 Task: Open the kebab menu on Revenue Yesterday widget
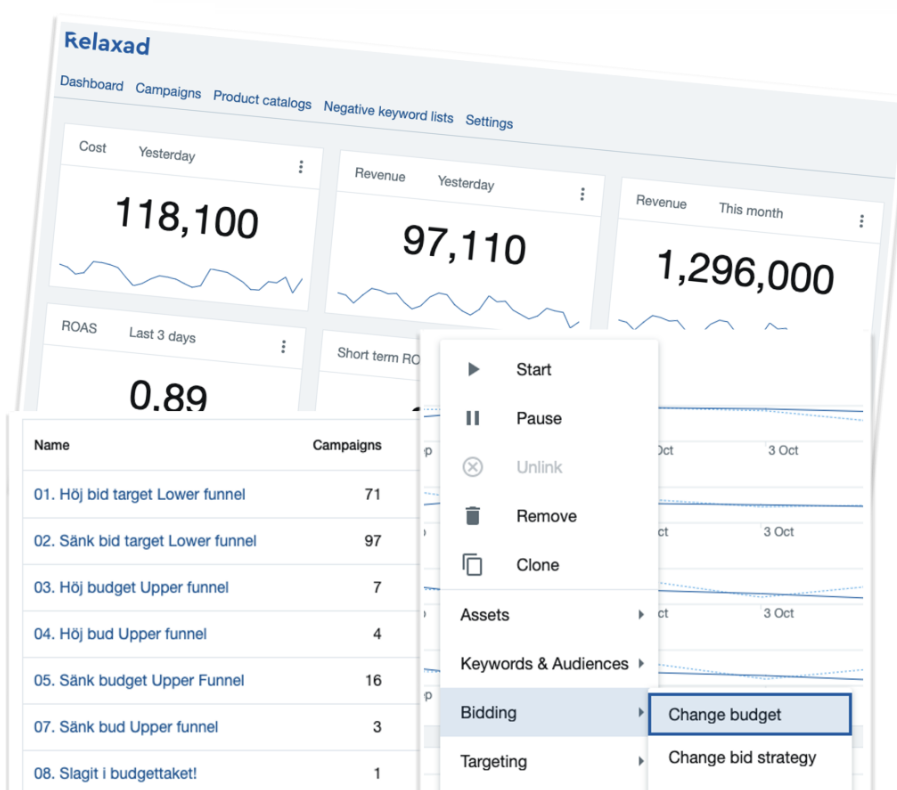point(582,194)
